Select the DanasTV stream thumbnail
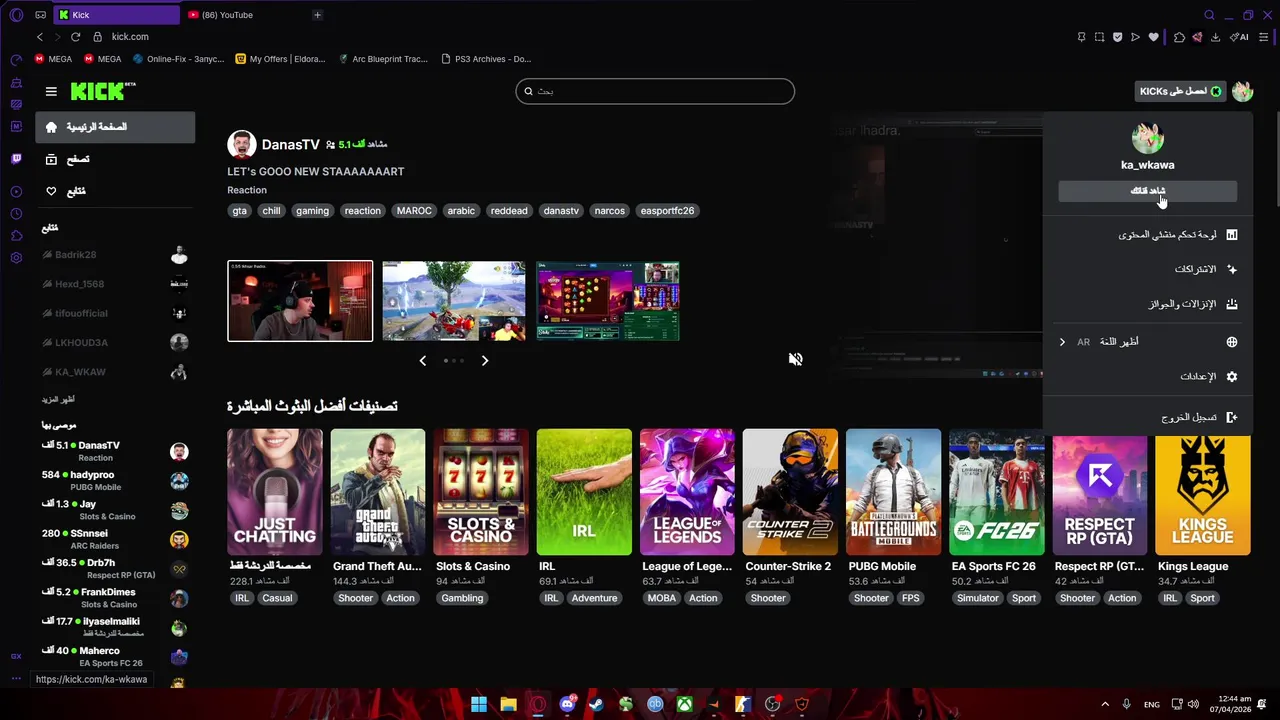 coord(300,301)
